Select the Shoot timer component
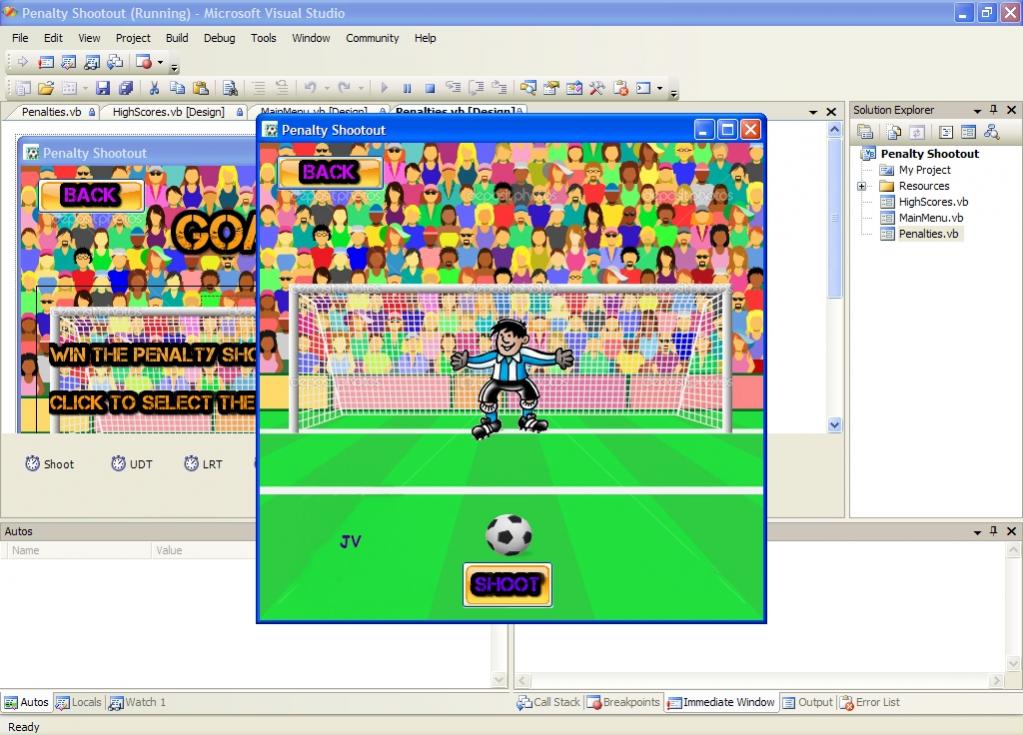 point(50,464)
